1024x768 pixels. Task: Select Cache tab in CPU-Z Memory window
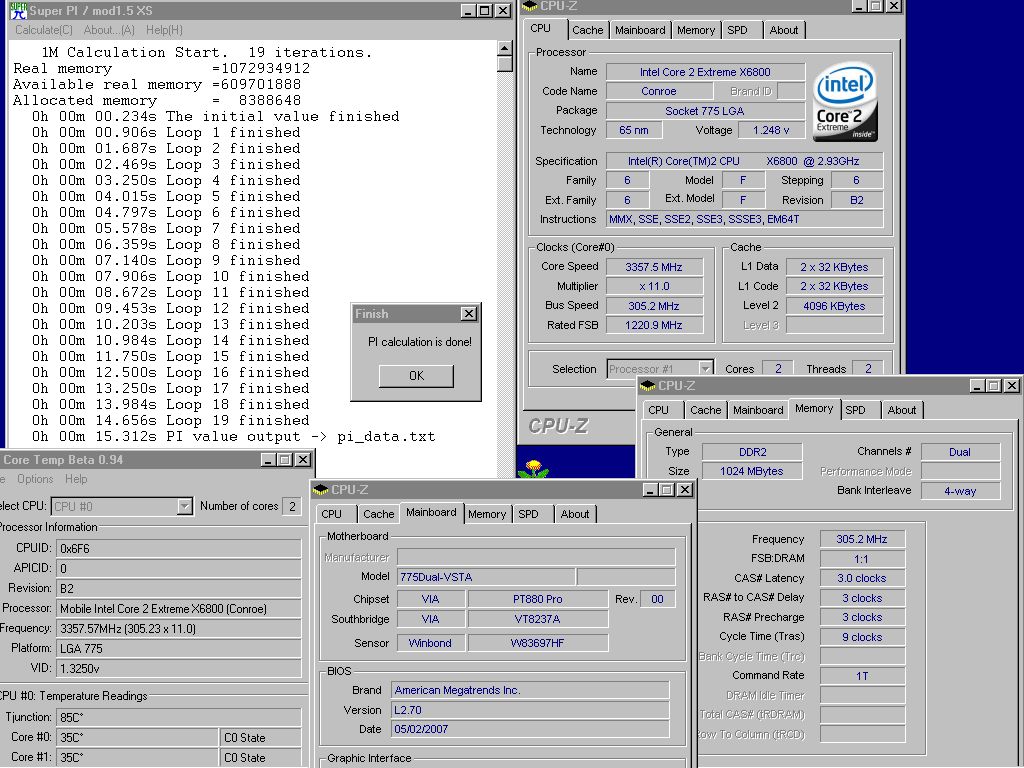[706, 410]
